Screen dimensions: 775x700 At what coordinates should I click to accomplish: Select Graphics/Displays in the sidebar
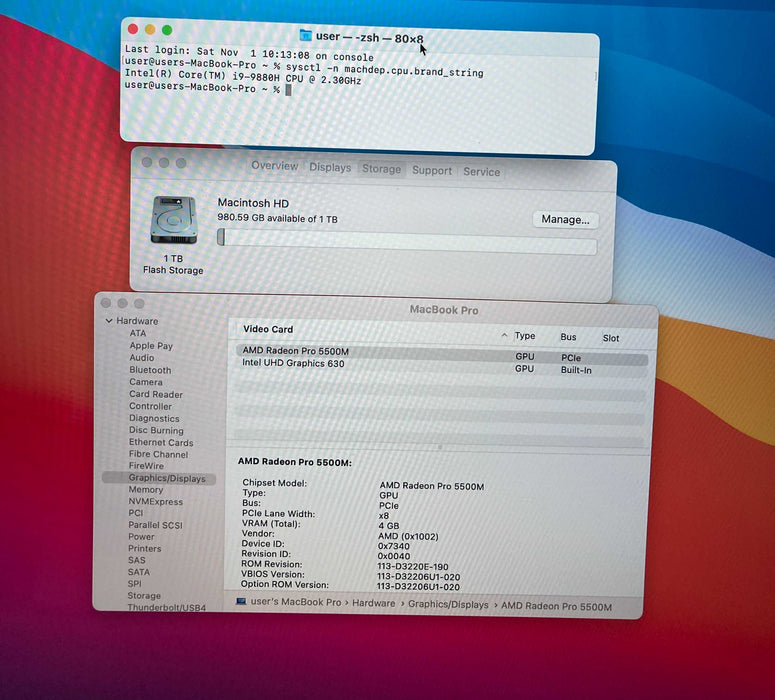[x=159, y=478]
